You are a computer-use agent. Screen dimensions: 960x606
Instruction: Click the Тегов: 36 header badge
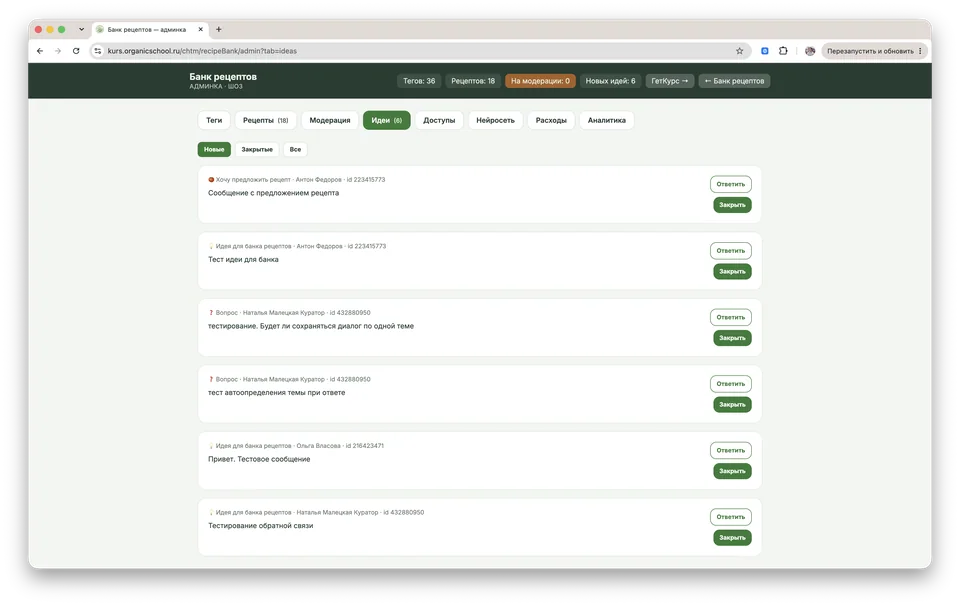pos(419,81)
